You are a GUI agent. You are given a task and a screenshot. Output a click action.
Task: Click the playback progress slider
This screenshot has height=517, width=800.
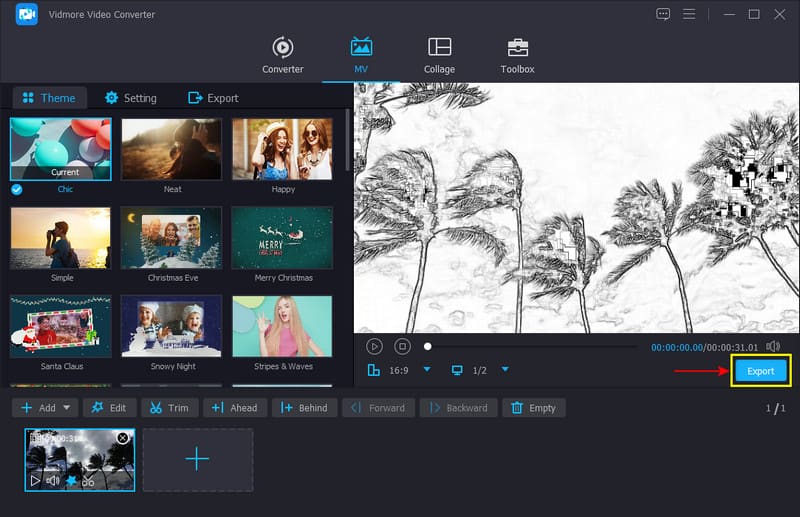click(530, 347)
